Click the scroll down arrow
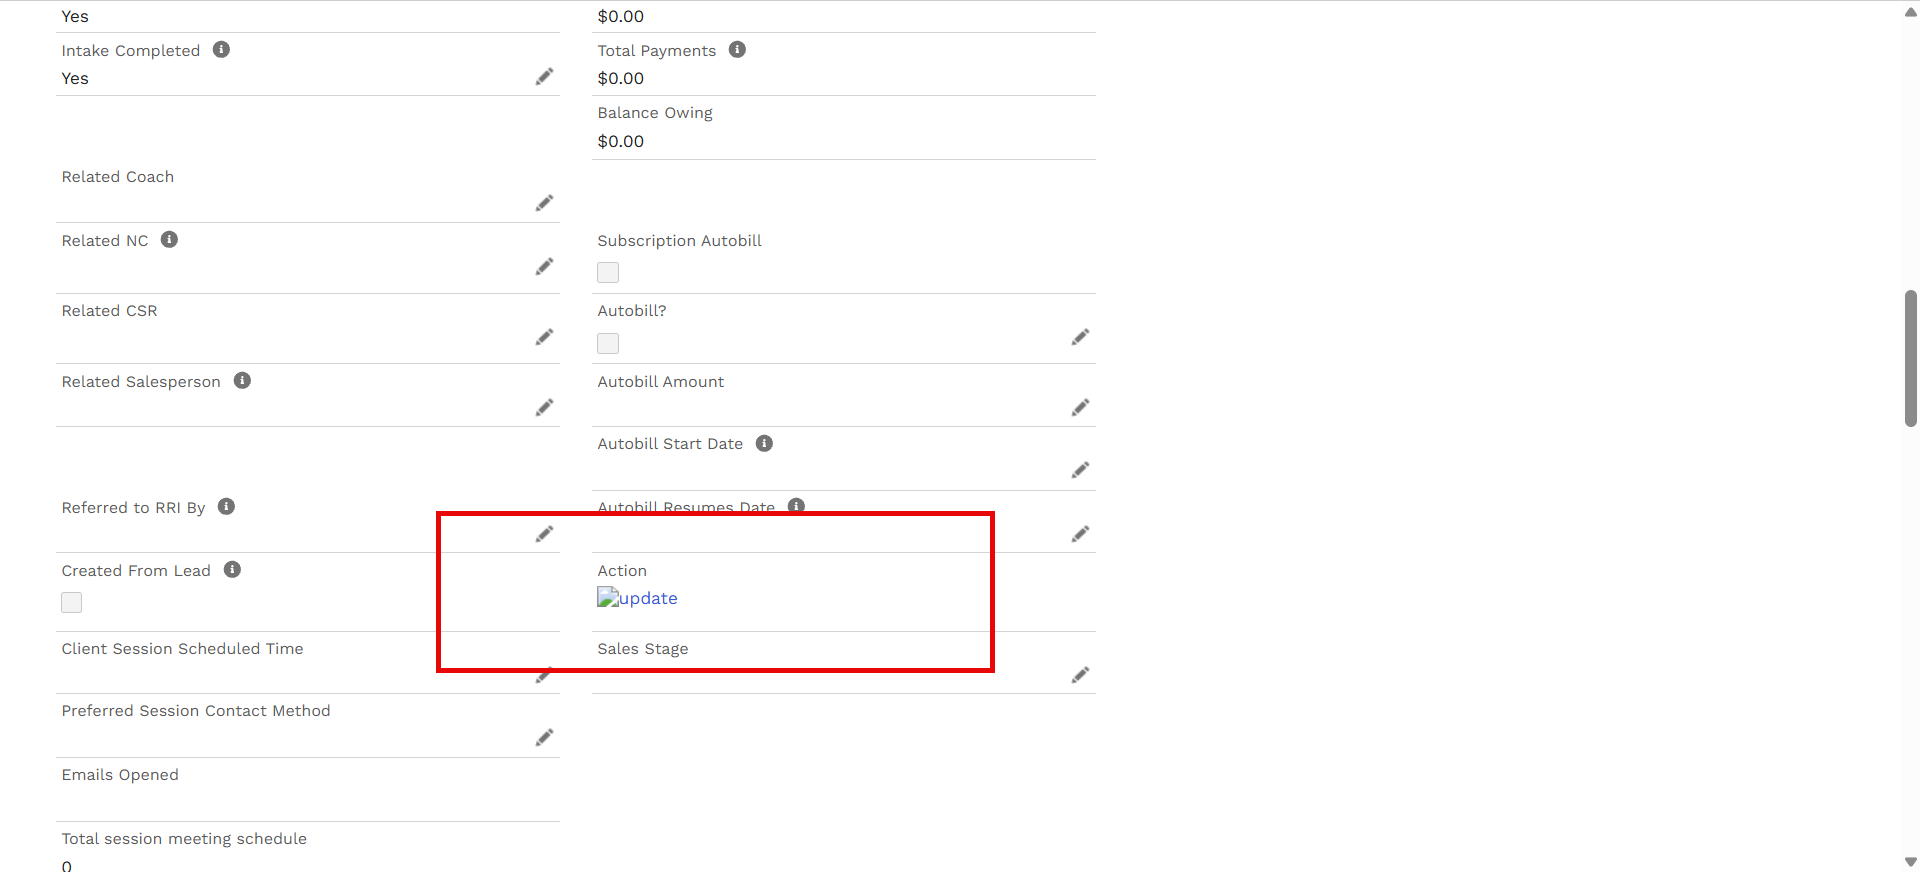The height and width of the screenshot is (872, 1920). [1910, 862]
